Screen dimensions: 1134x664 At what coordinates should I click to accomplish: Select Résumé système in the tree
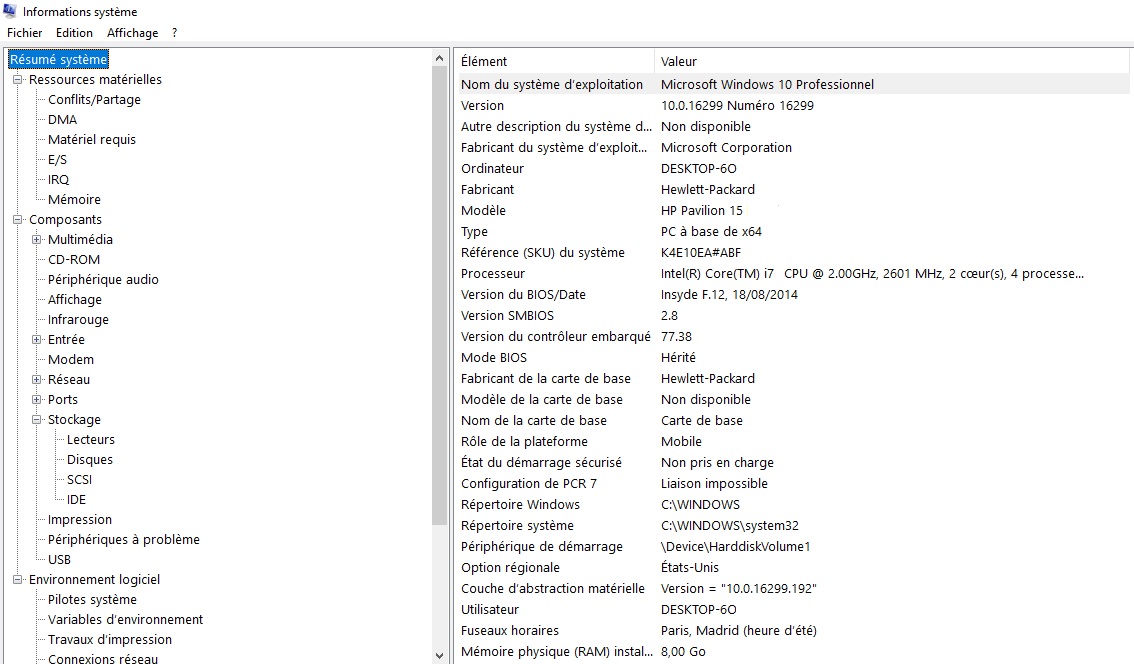(58, 60)
